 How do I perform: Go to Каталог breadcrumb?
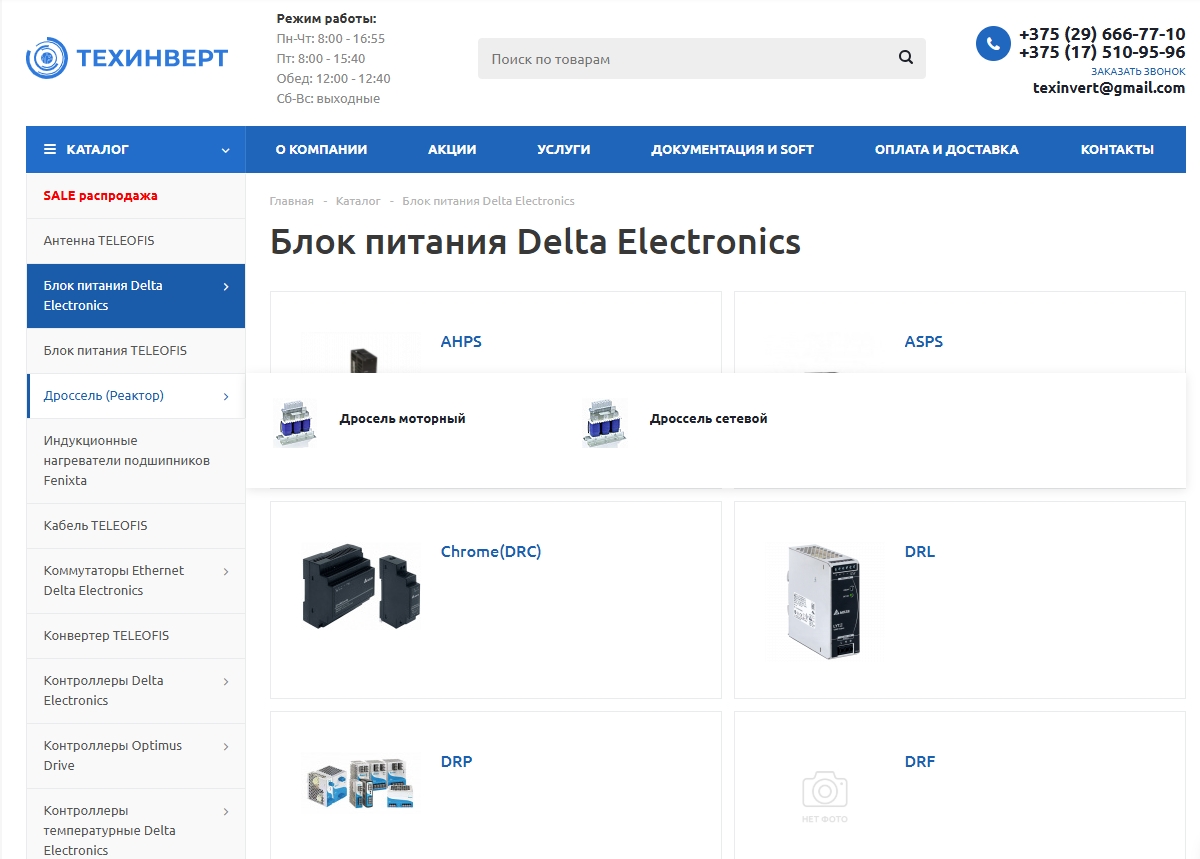[x=358, y=201]
